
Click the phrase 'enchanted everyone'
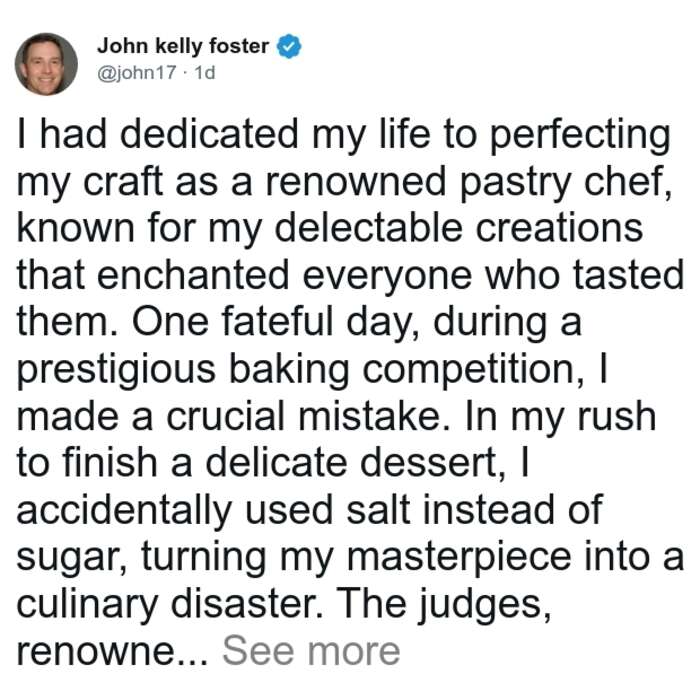coord(284,275)
